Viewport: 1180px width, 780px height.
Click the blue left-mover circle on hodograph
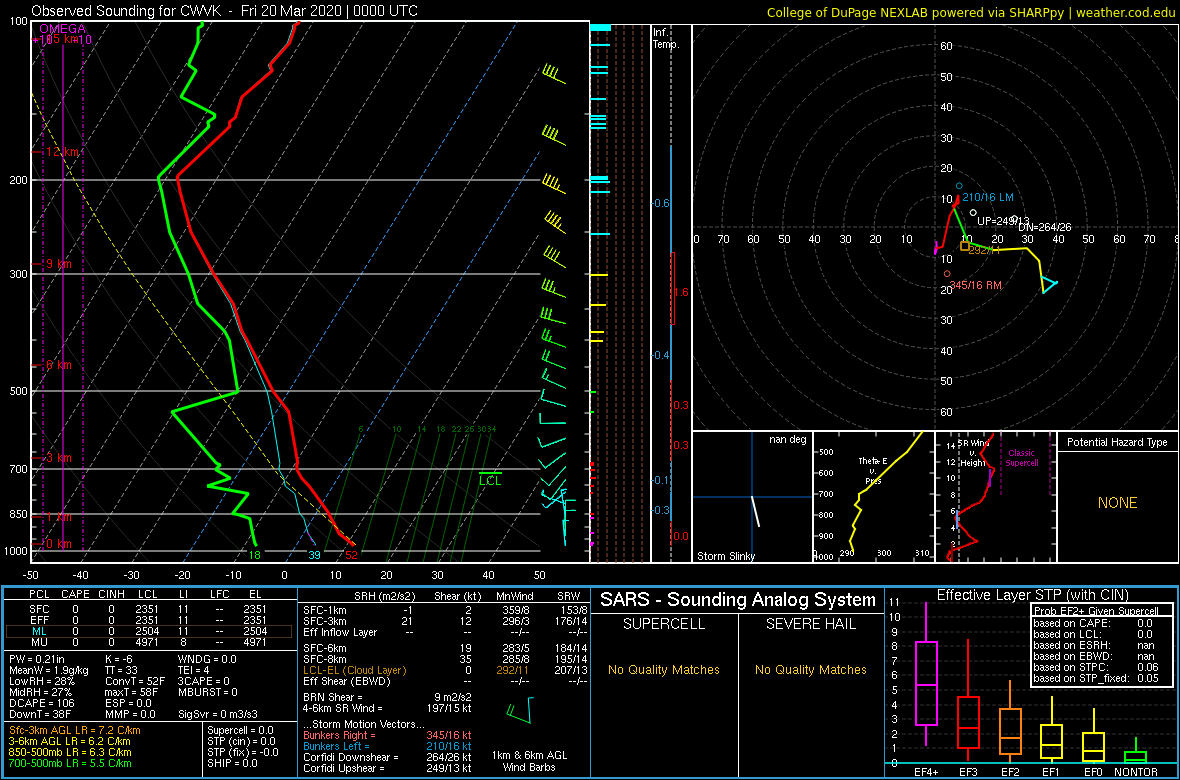960,185
